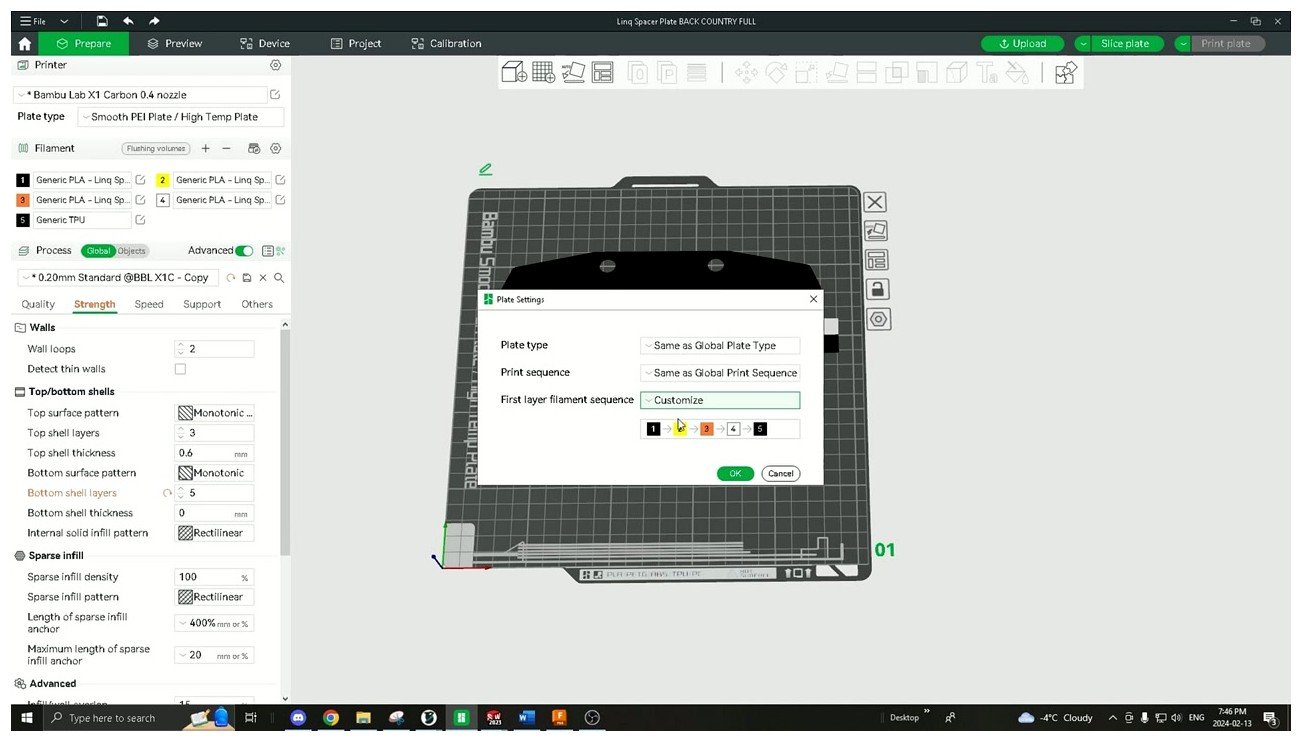Click yellow filament 2 swatch in sidebar

[x=163, y=180]
